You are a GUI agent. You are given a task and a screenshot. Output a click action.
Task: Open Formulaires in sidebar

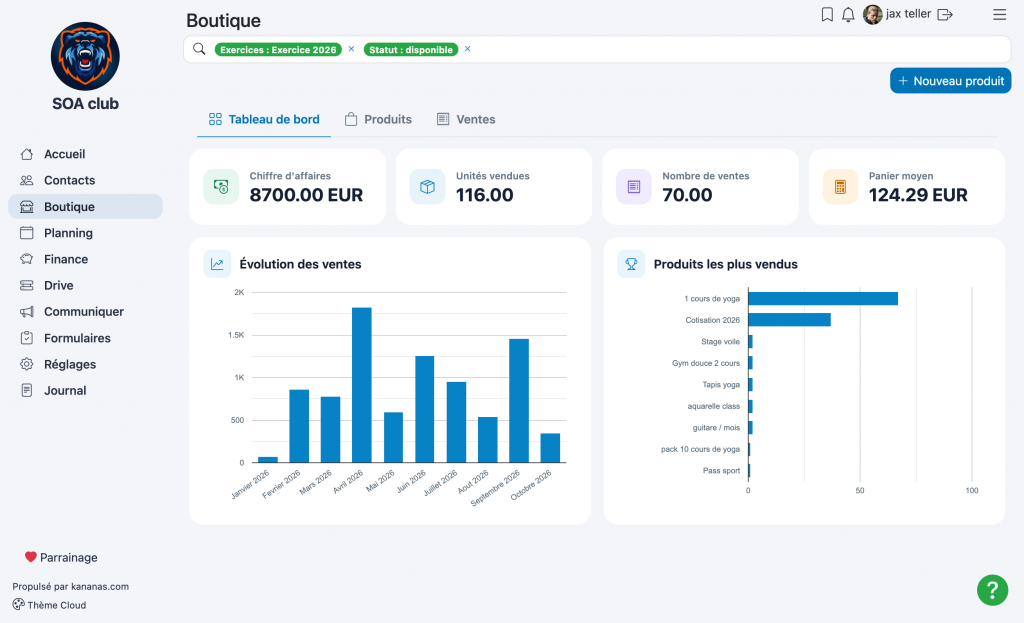point(85,338)
